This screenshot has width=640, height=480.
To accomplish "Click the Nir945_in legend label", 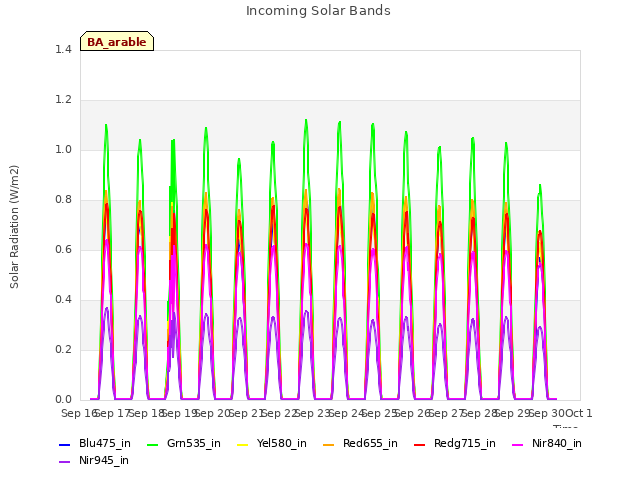I will [x=104, y=460].
